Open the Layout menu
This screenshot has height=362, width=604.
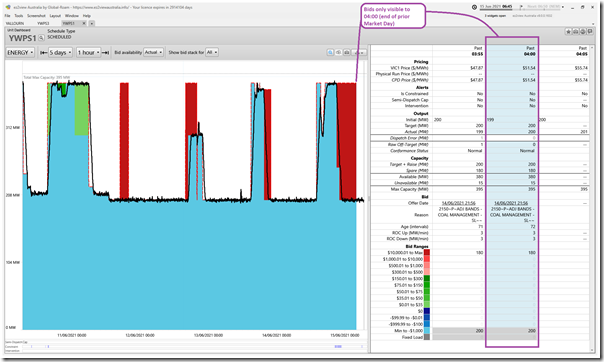pyautogui.click(x=55, y=16)
